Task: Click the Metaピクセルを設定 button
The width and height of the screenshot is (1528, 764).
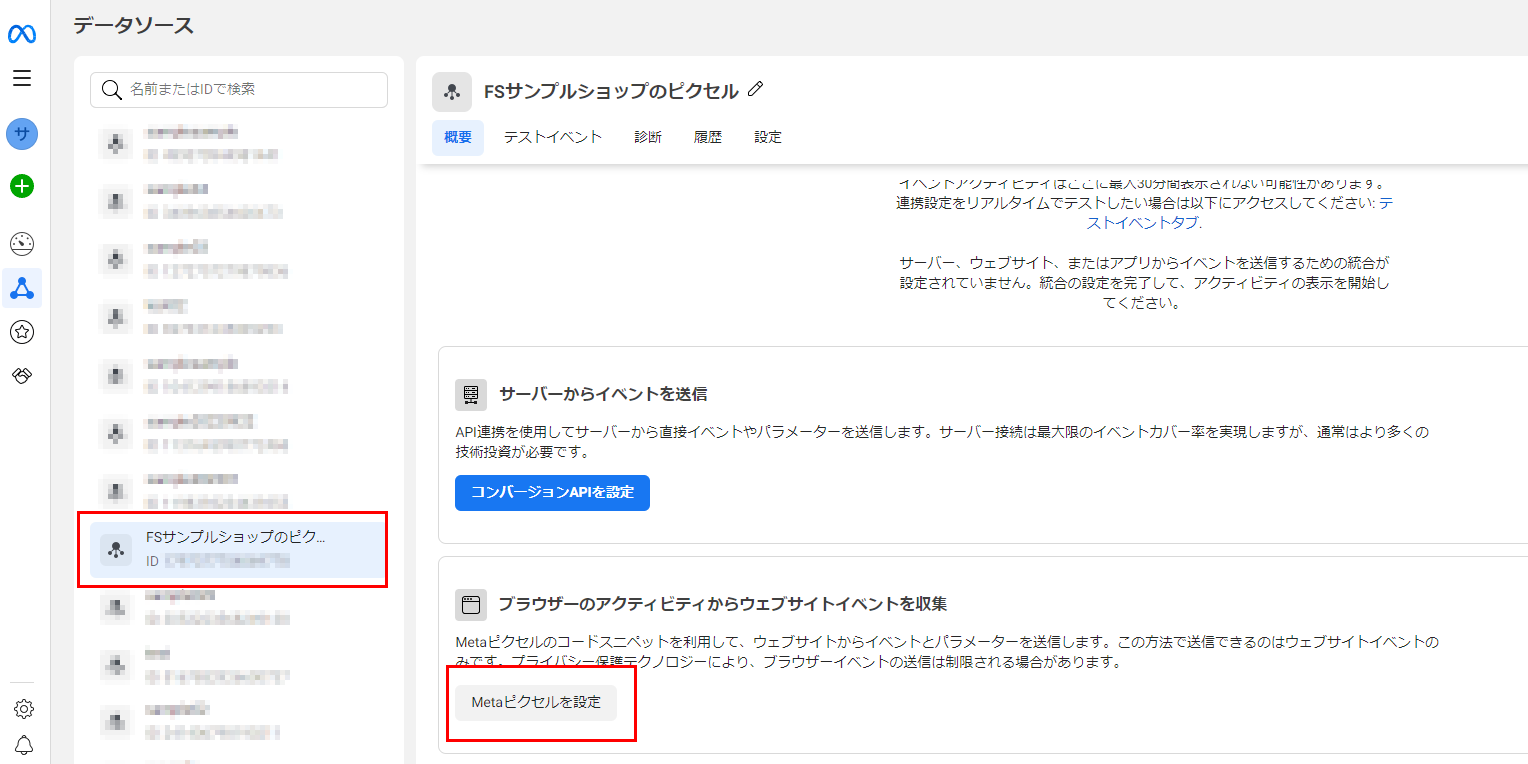Action: tap(536, 703)
